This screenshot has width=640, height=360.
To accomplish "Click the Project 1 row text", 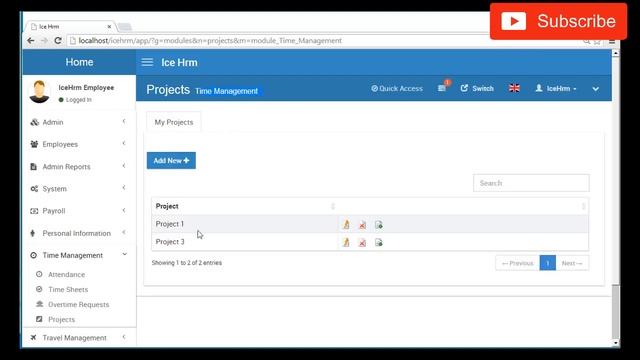I will click(170, 224).
